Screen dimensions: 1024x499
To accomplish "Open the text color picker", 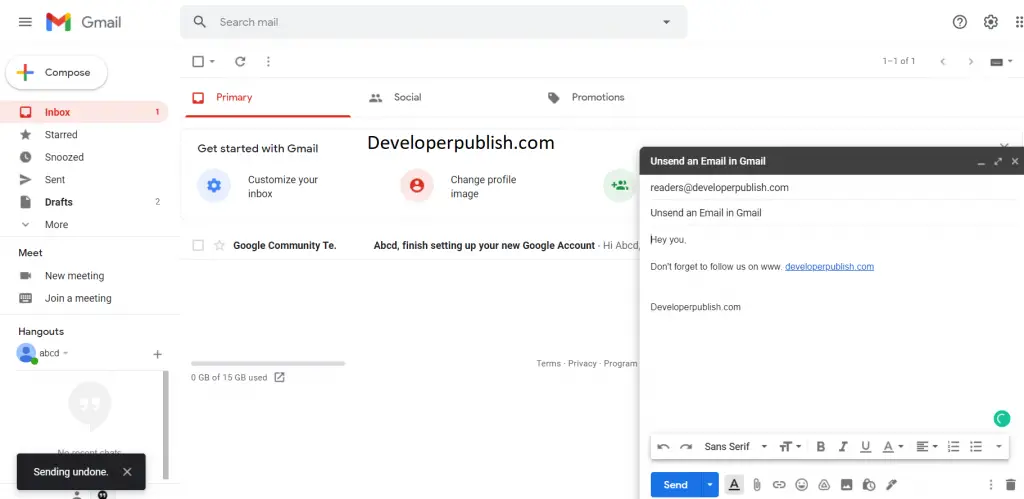I will pyautogui.click(x=893, y=447).
